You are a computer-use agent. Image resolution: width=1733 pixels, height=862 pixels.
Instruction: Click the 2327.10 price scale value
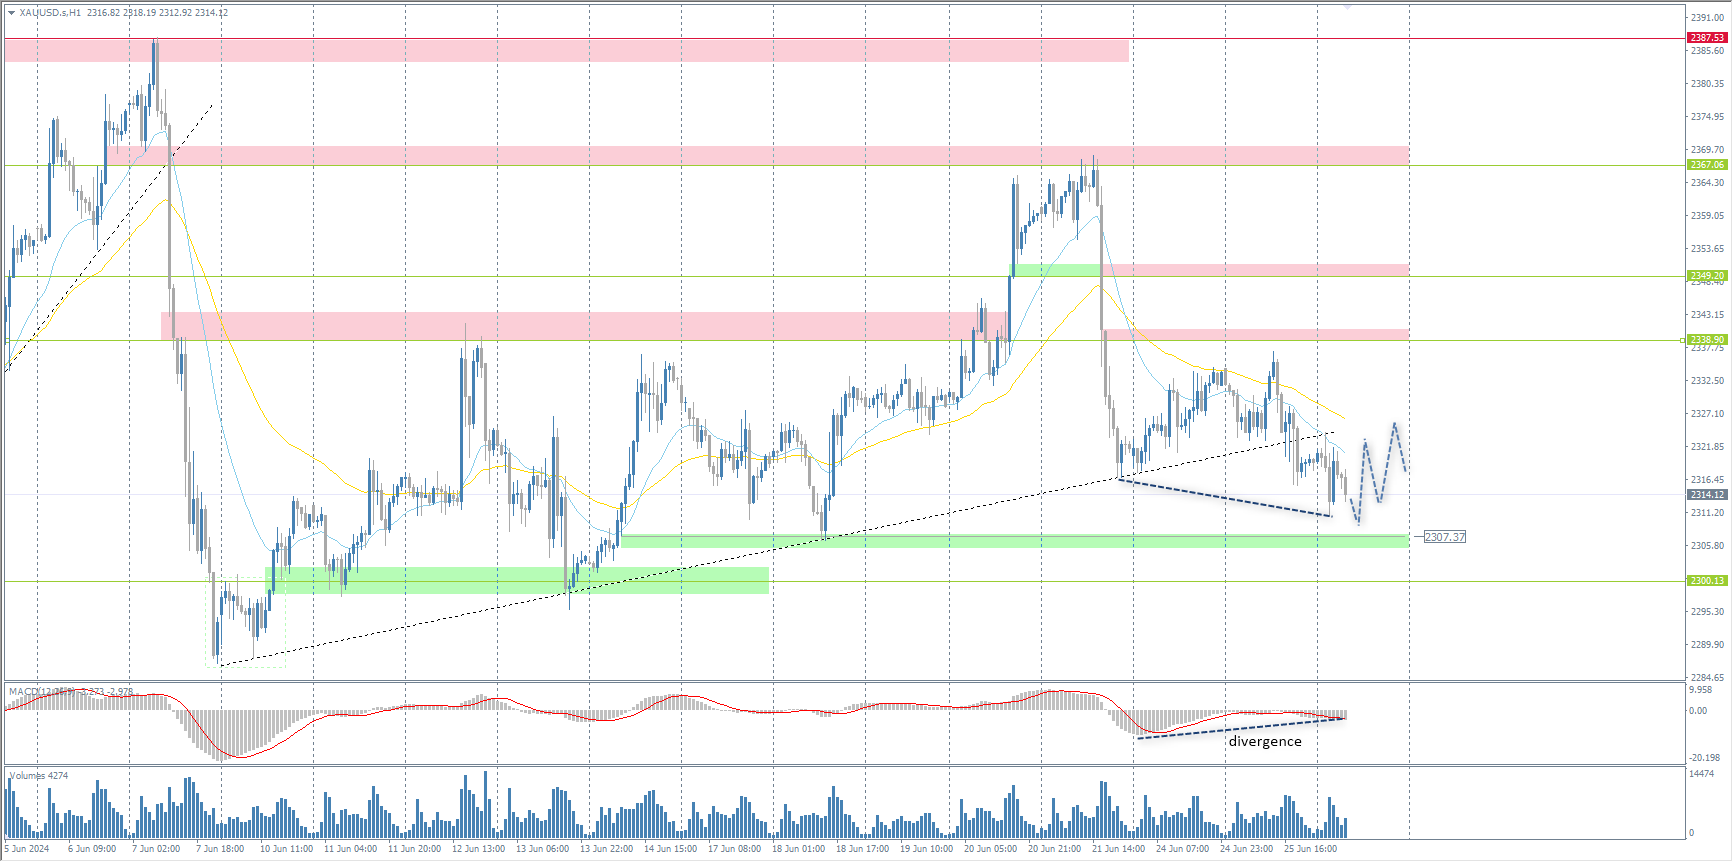(1707, 414)
